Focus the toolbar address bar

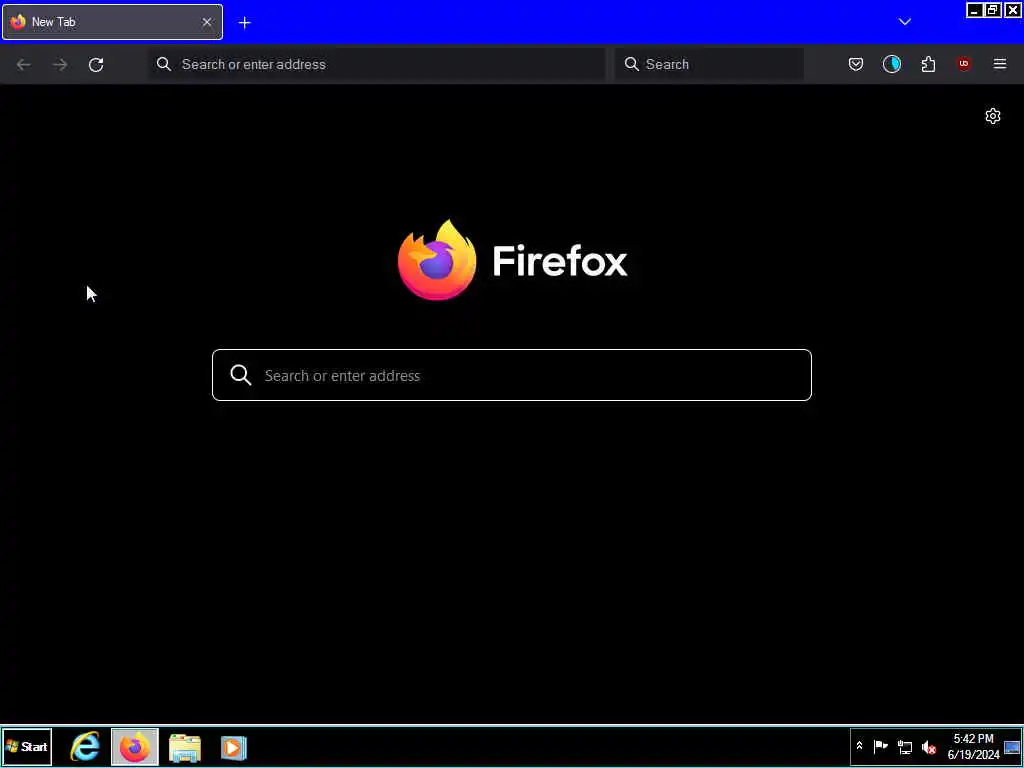pyautogui.click(x=377, y=64)
